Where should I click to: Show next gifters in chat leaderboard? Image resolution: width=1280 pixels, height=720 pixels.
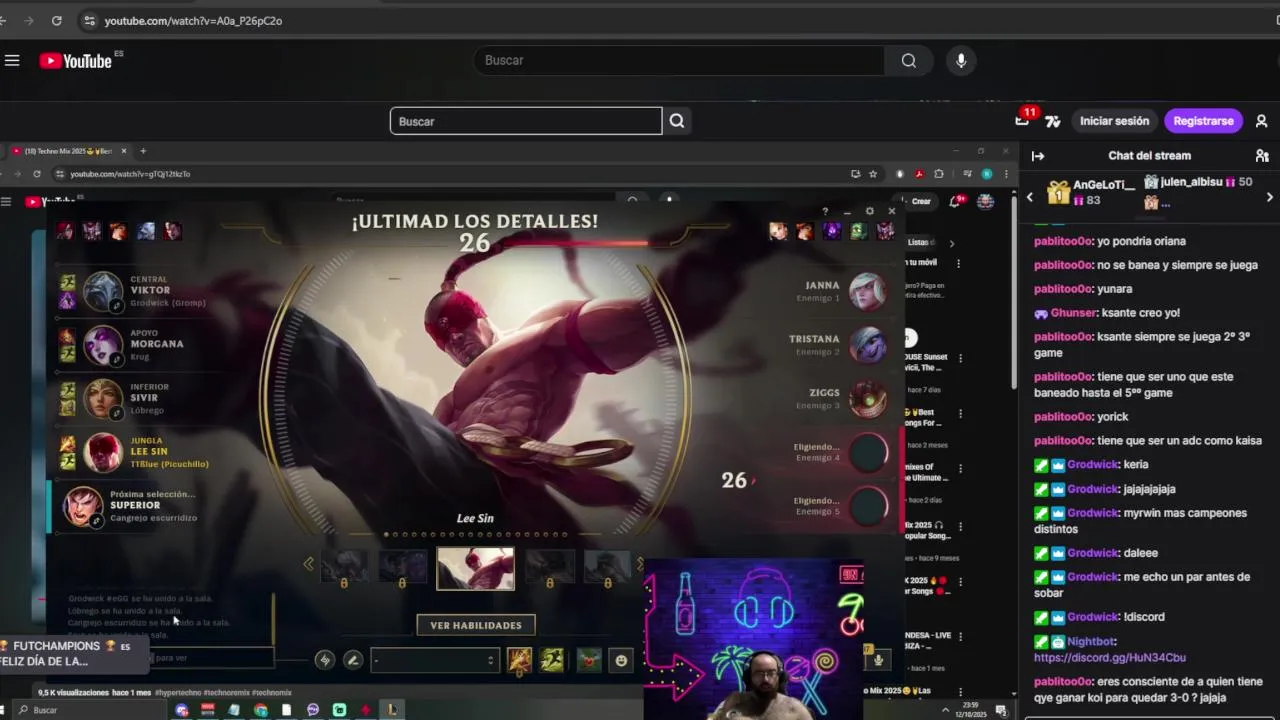pyautogui.click(x=1270, y=197)
